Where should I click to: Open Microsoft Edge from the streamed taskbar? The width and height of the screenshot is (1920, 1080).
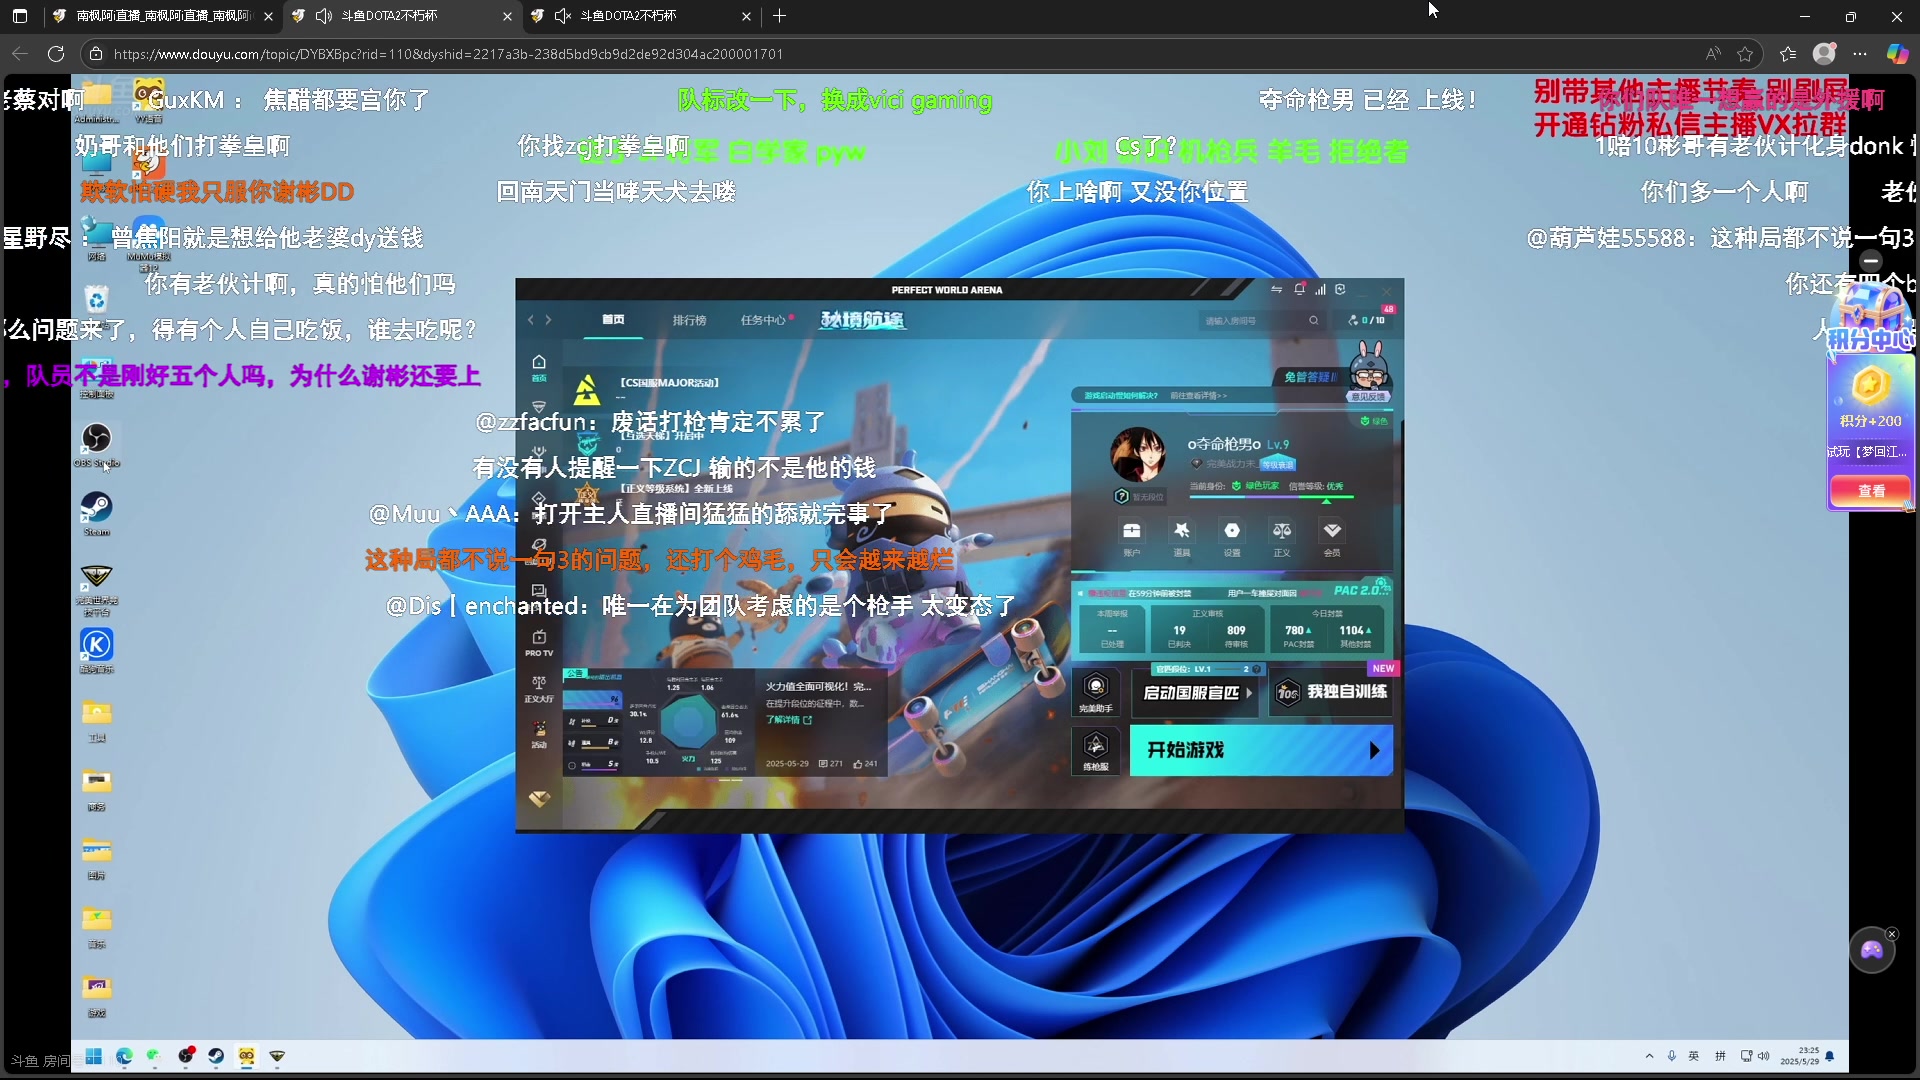(124, 1056)
